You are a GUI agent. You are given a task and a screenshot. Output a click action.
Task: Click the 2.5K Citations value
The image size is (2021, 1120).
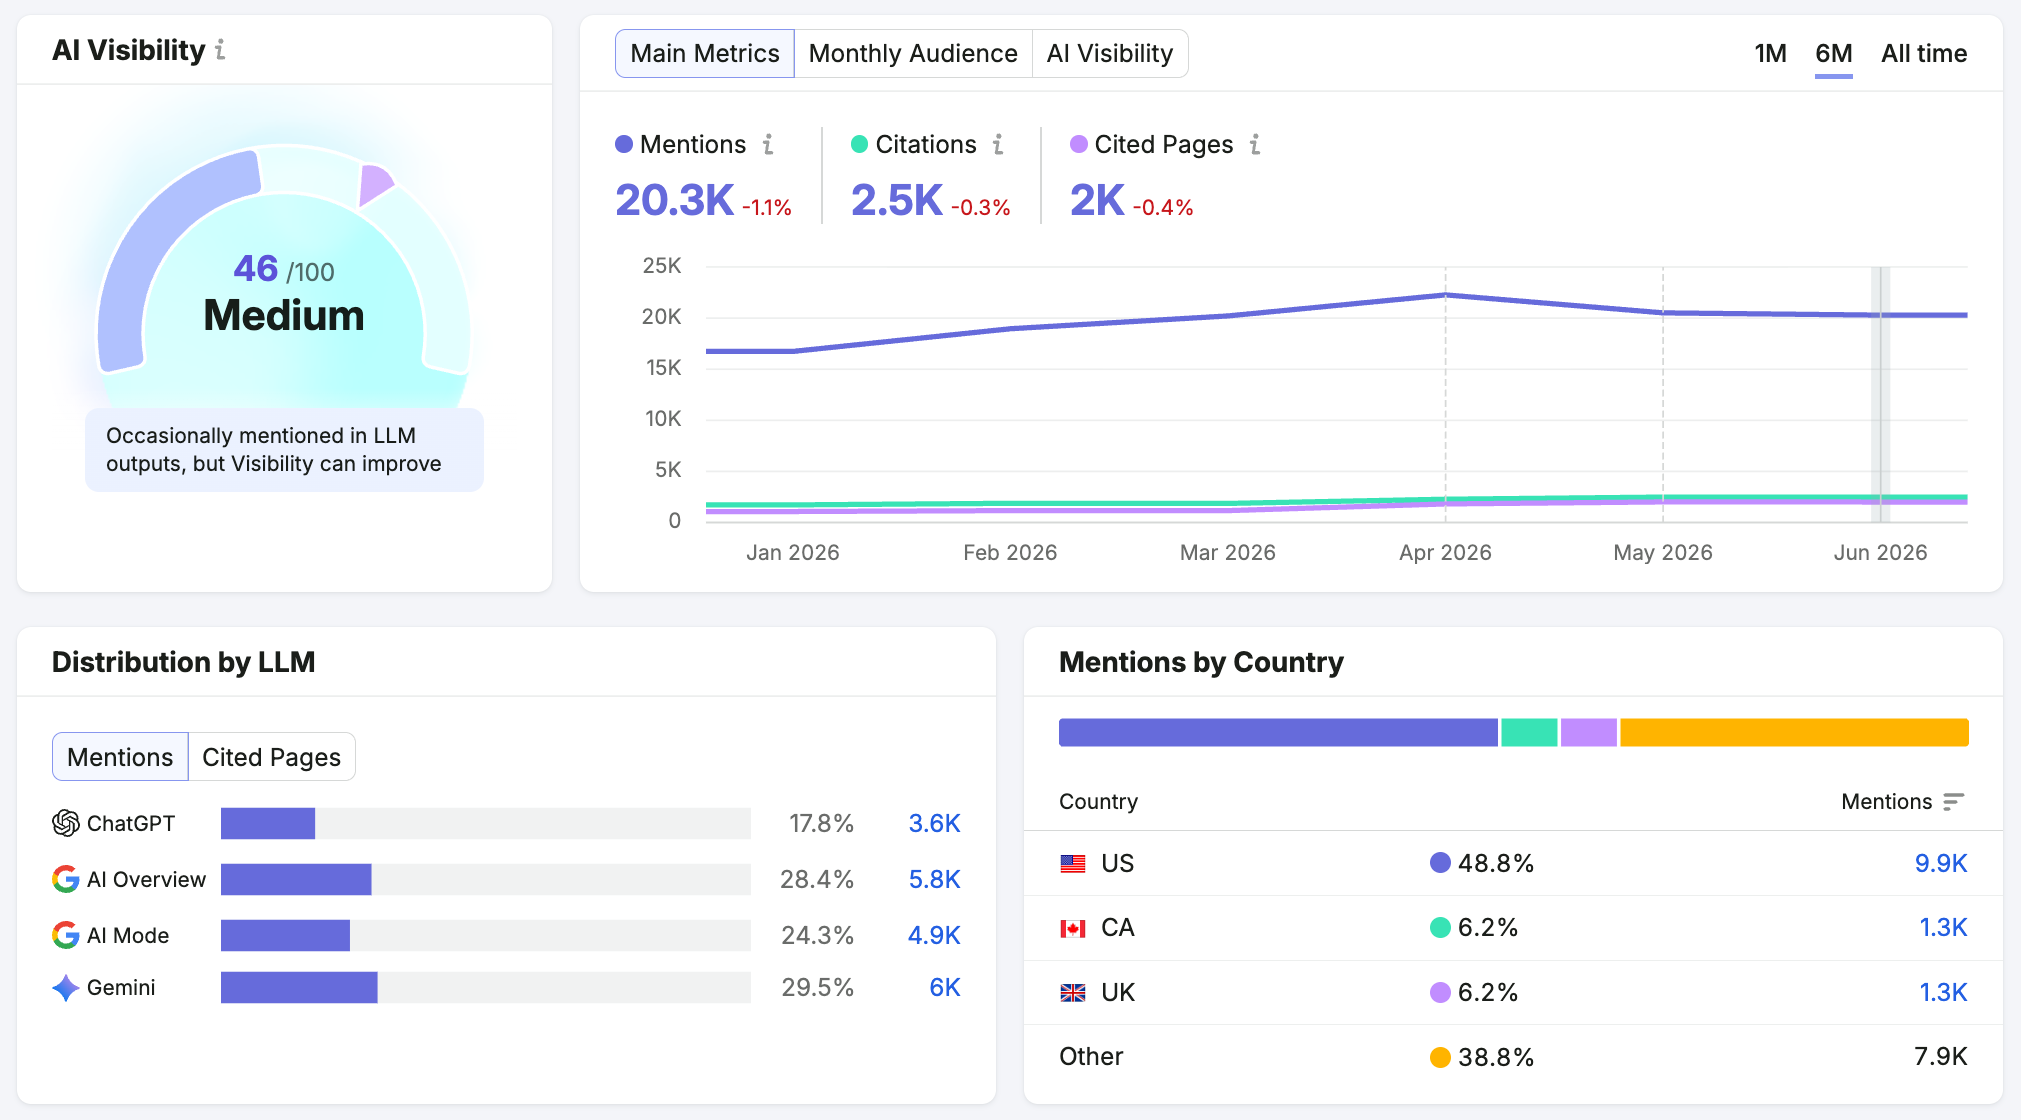[x=896, y=200]
